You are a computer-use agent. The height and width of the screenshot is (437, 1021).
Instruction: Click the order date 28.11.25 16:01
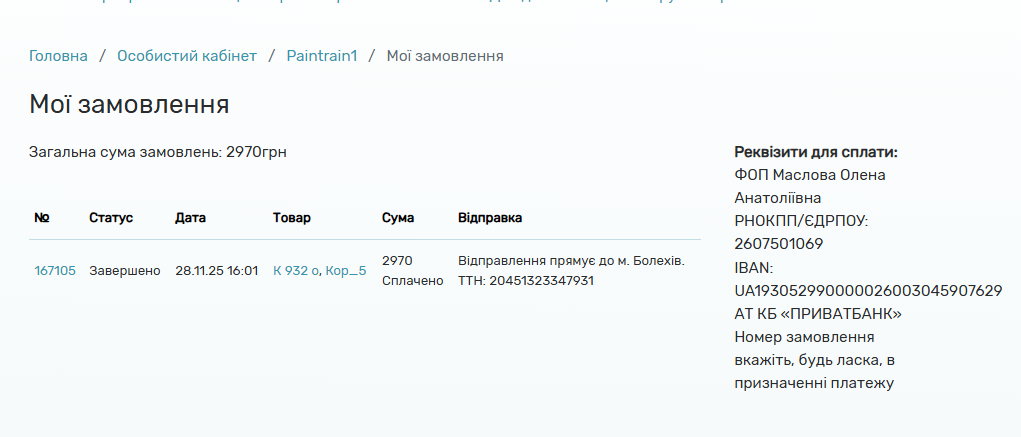[x=216, y=270]
